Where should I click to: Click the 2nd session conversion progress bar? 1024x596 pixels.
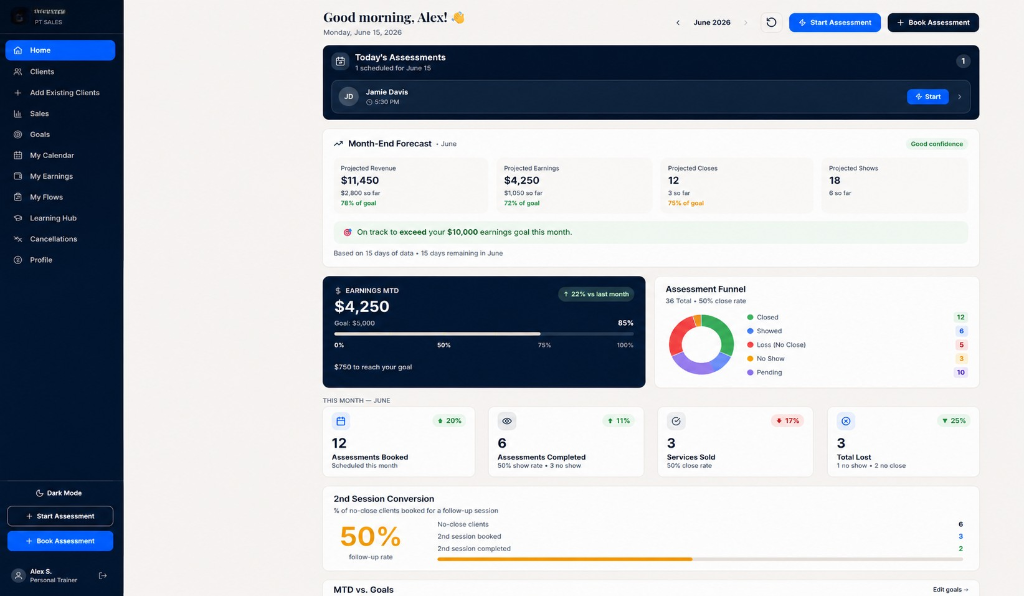coord(700,559)
